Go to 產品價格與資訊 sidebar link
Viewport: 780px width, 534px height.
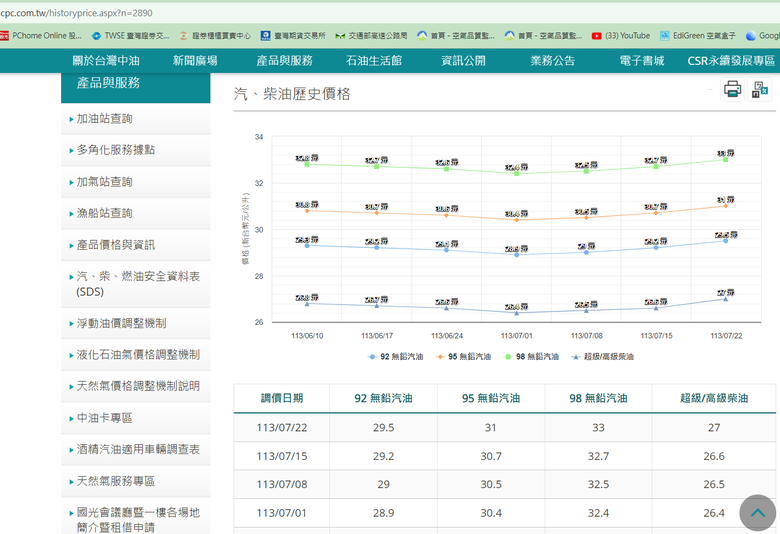(135, 245)
